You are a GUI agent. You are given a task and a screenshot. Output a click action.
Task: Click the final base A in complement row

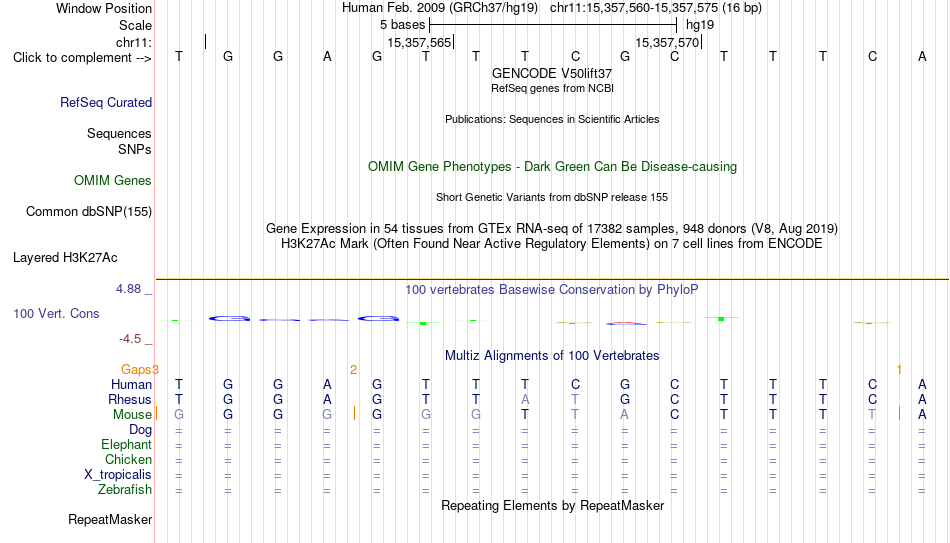click(x=922, y=56)
